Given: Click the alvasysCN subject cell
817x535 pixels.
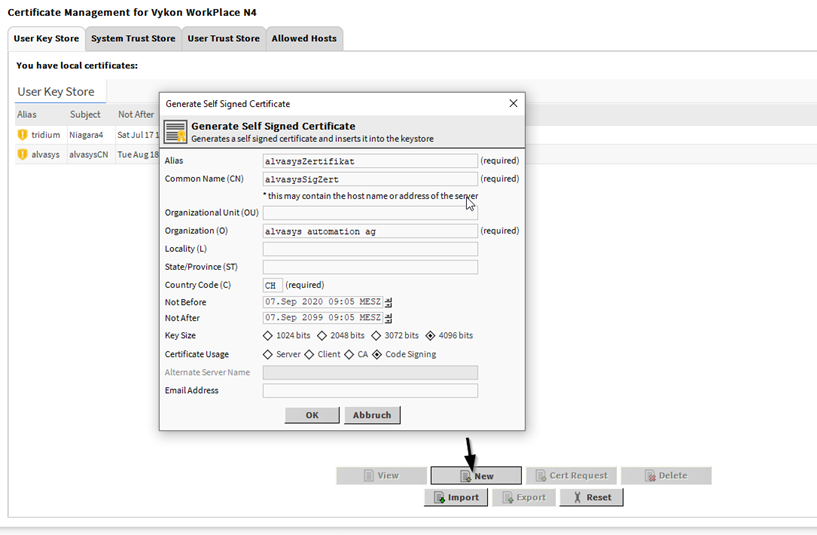Looking at the screenshot, I should point(89,155).
